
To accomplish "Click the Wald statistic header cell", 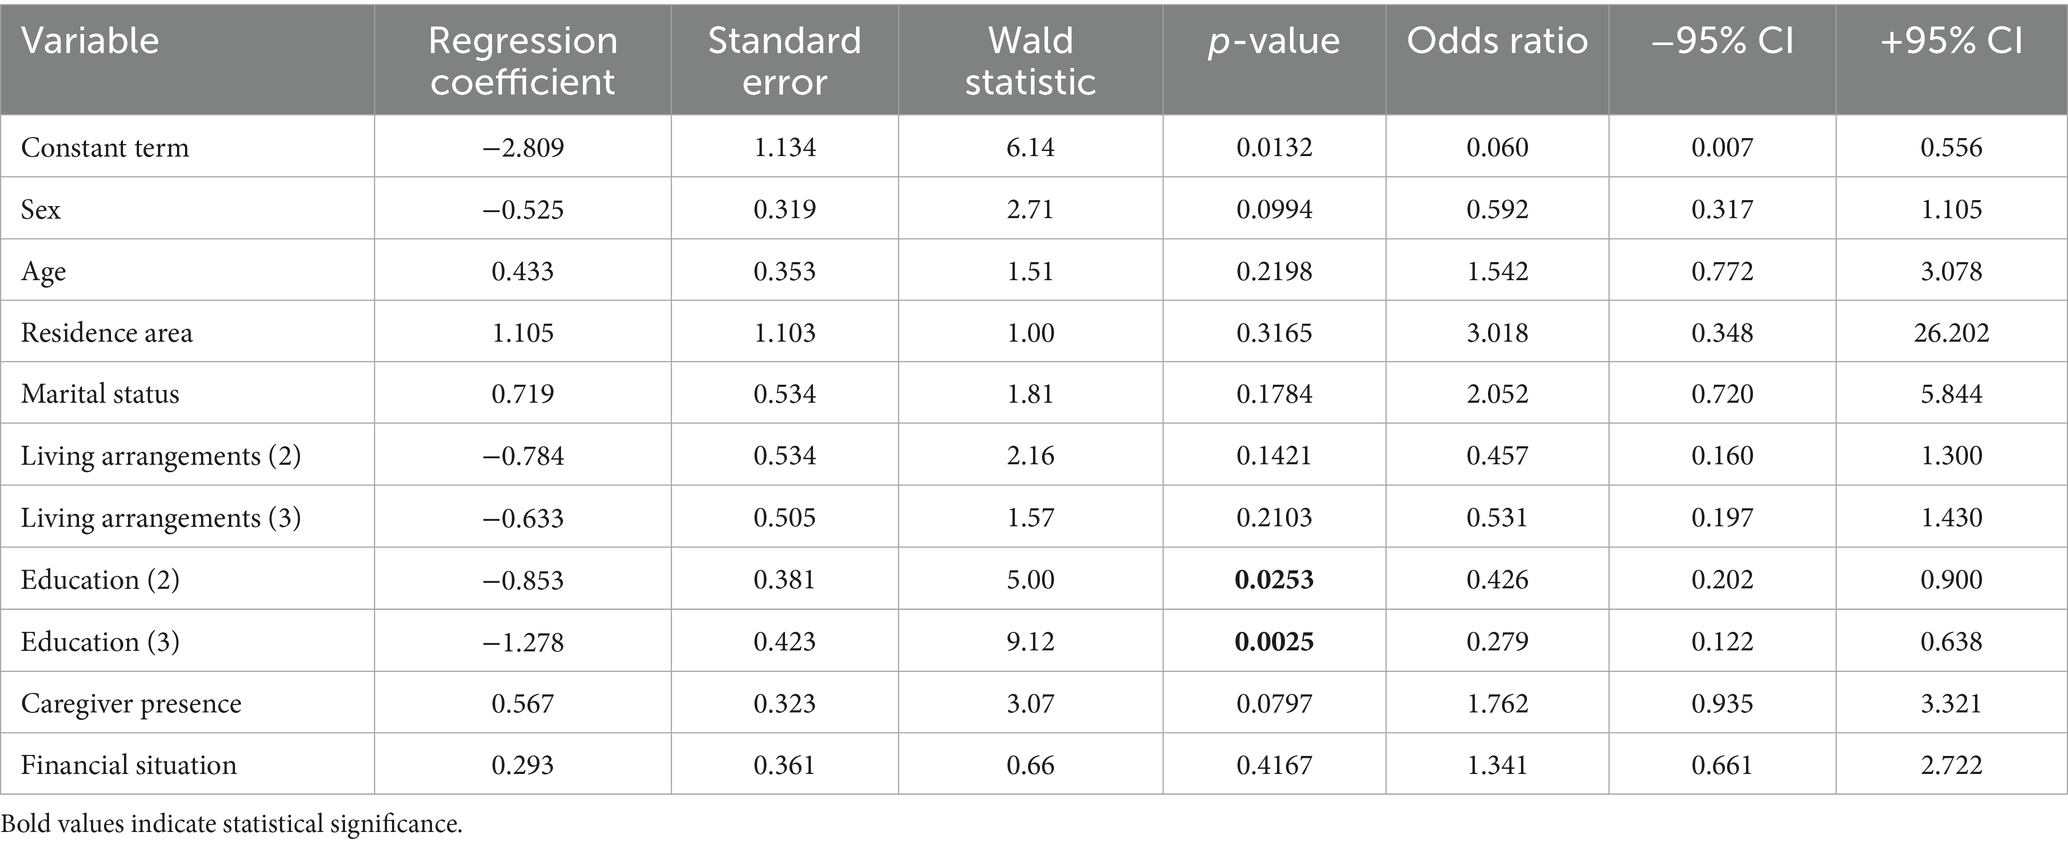I will (1030, 60).
